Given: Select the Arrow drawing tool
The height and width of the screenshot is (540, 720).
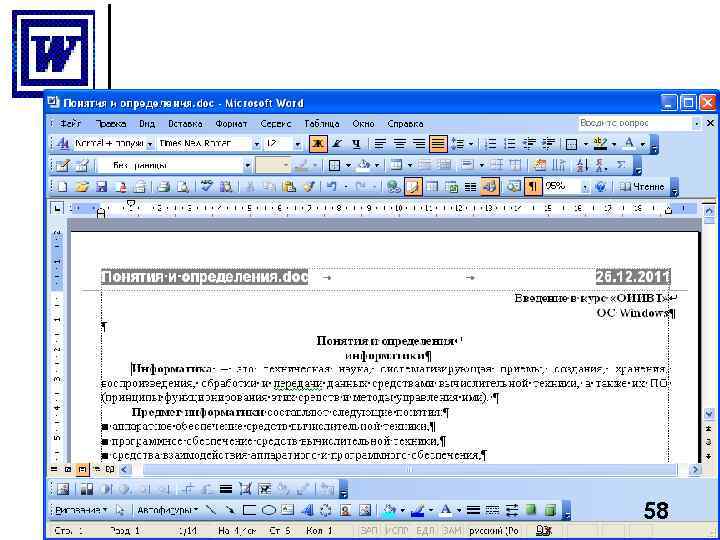Looking at the screenshot, I should 229,510.
